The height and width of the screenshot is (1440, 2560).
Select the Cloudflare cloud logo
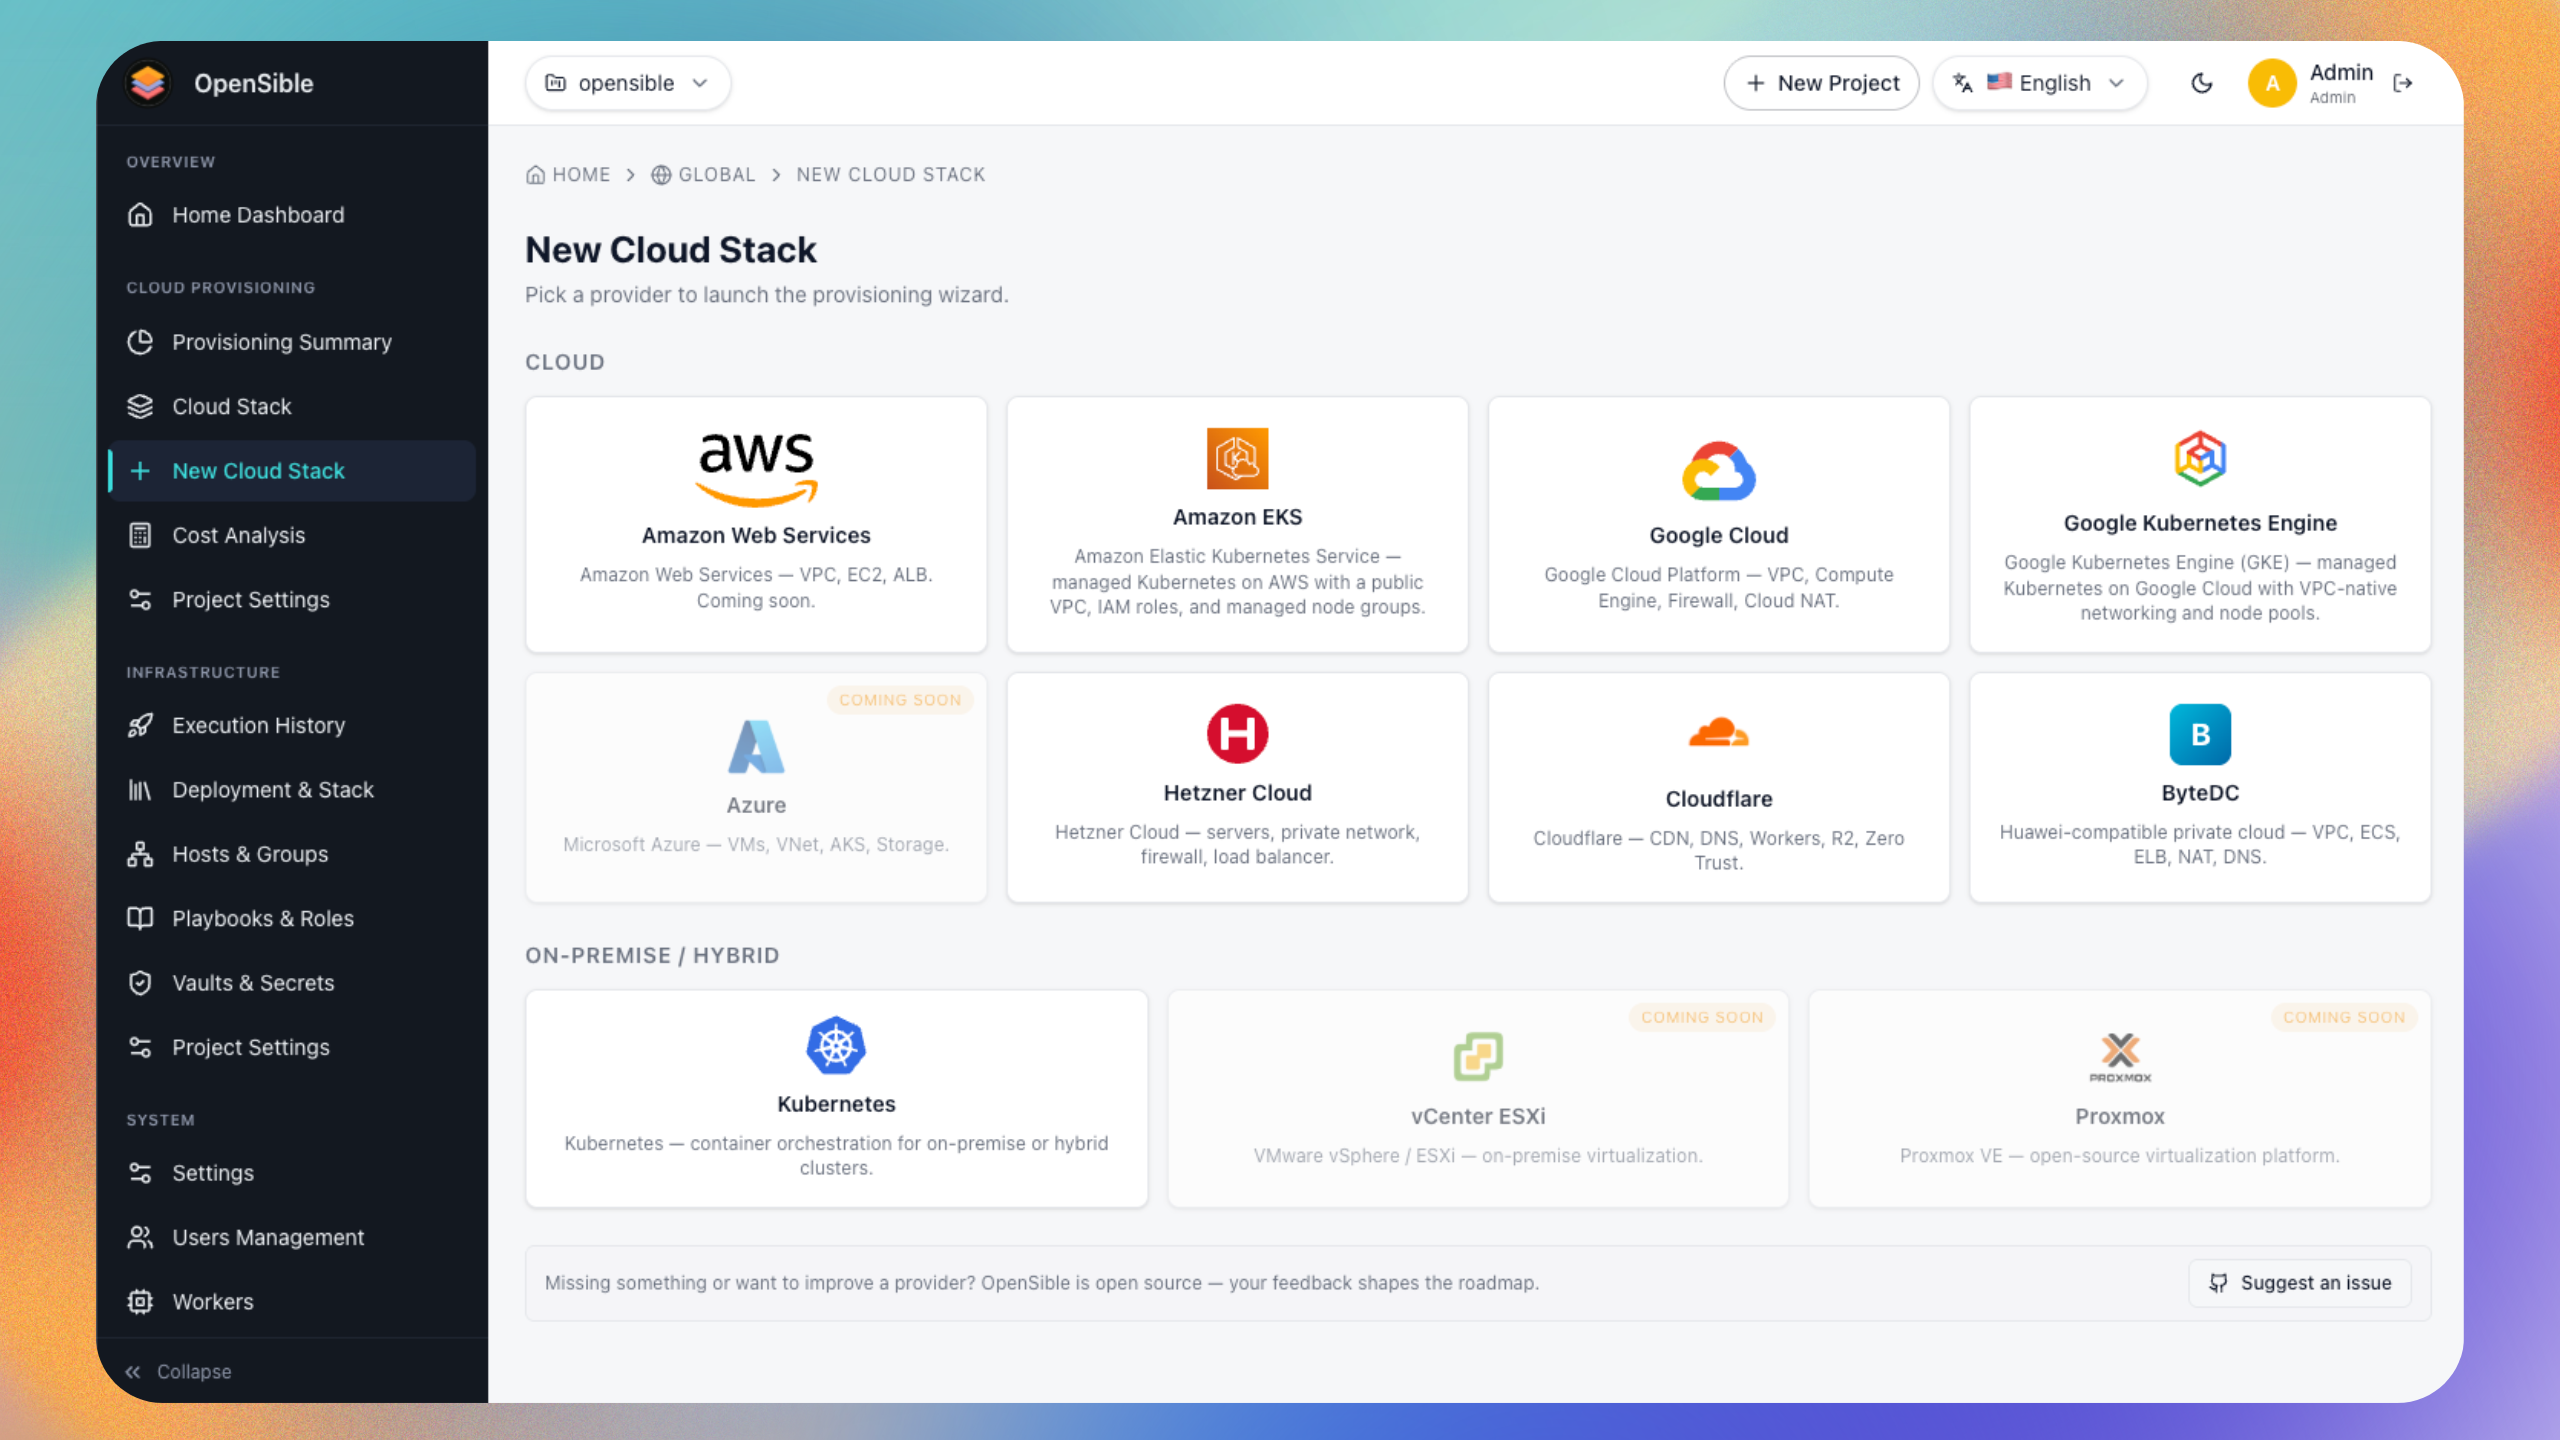coord(1719,733)
